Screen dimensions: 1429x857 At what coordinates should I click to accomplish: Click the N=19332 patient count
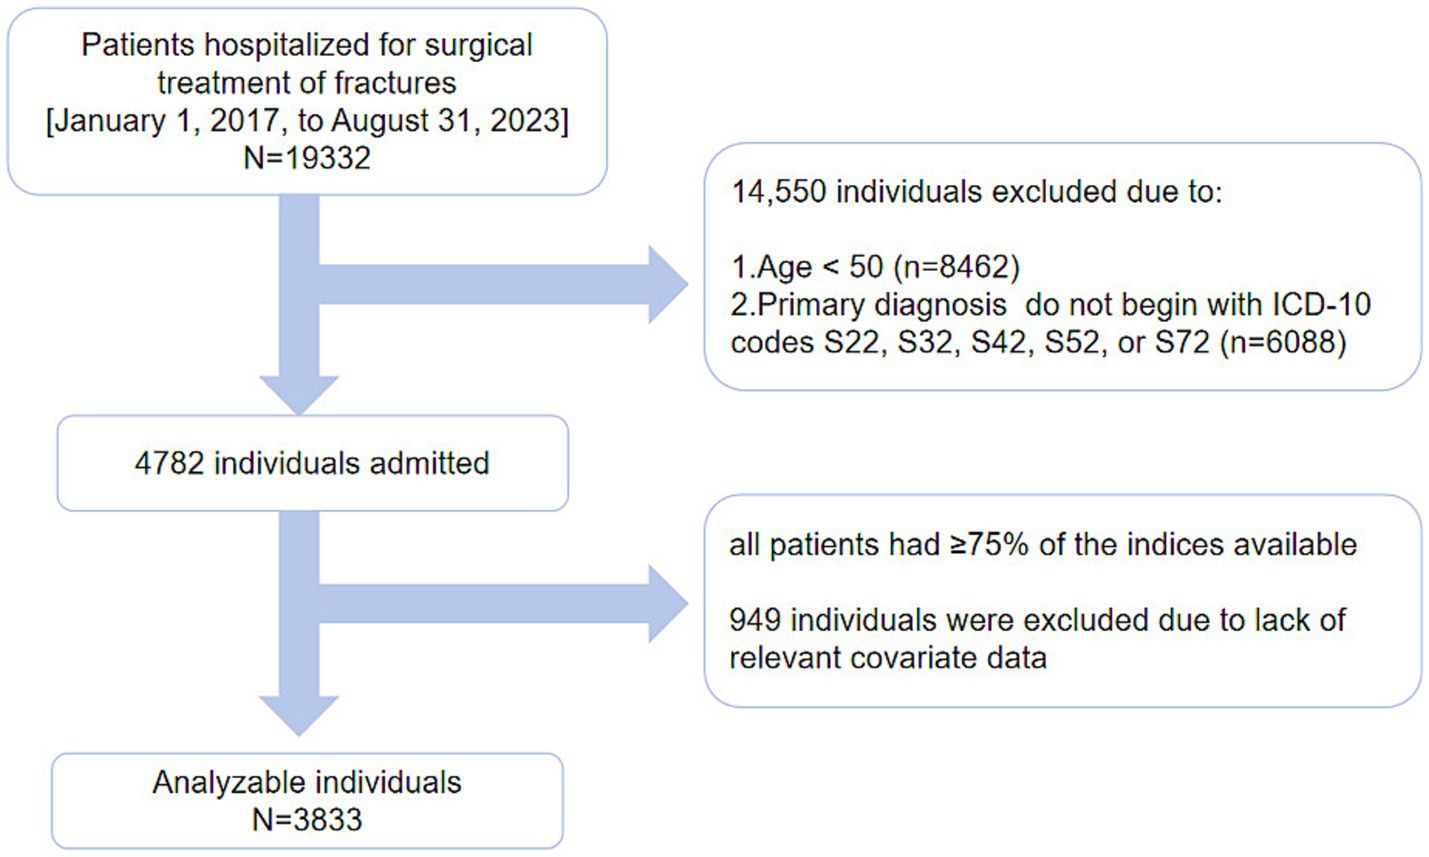point(306,158)
